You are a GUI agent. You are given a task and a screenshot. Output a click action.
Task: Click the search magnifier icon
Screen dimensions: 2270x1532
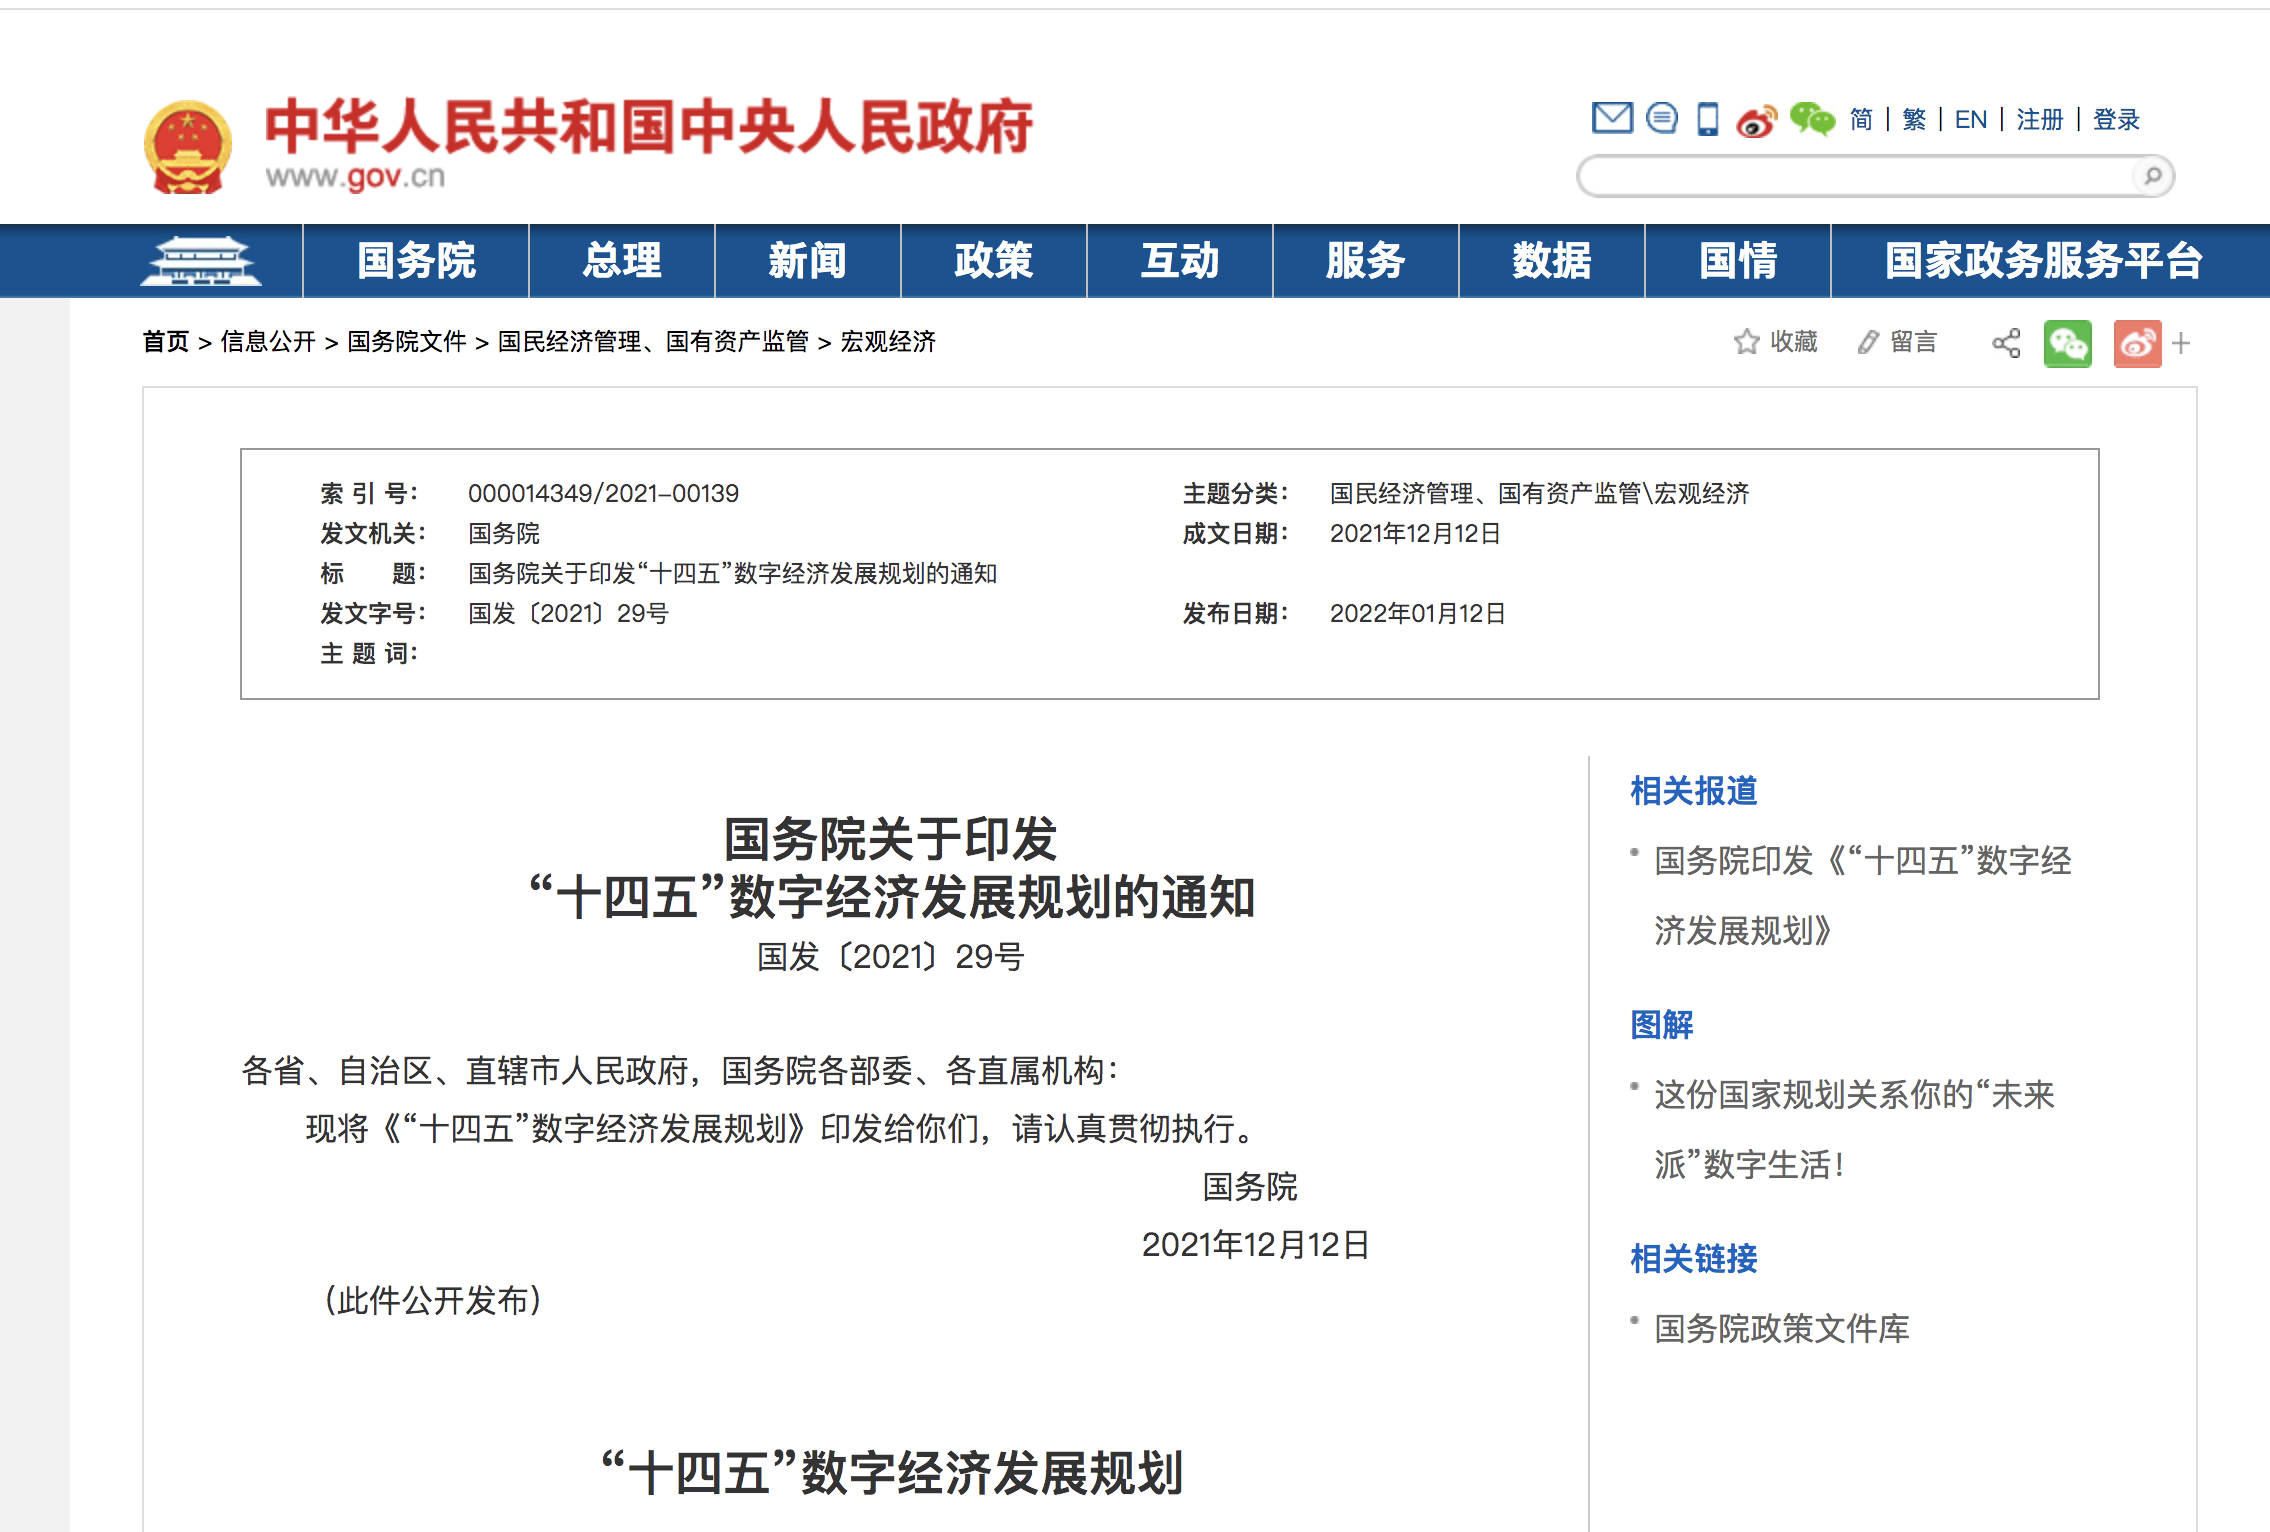click(2152, 175)
